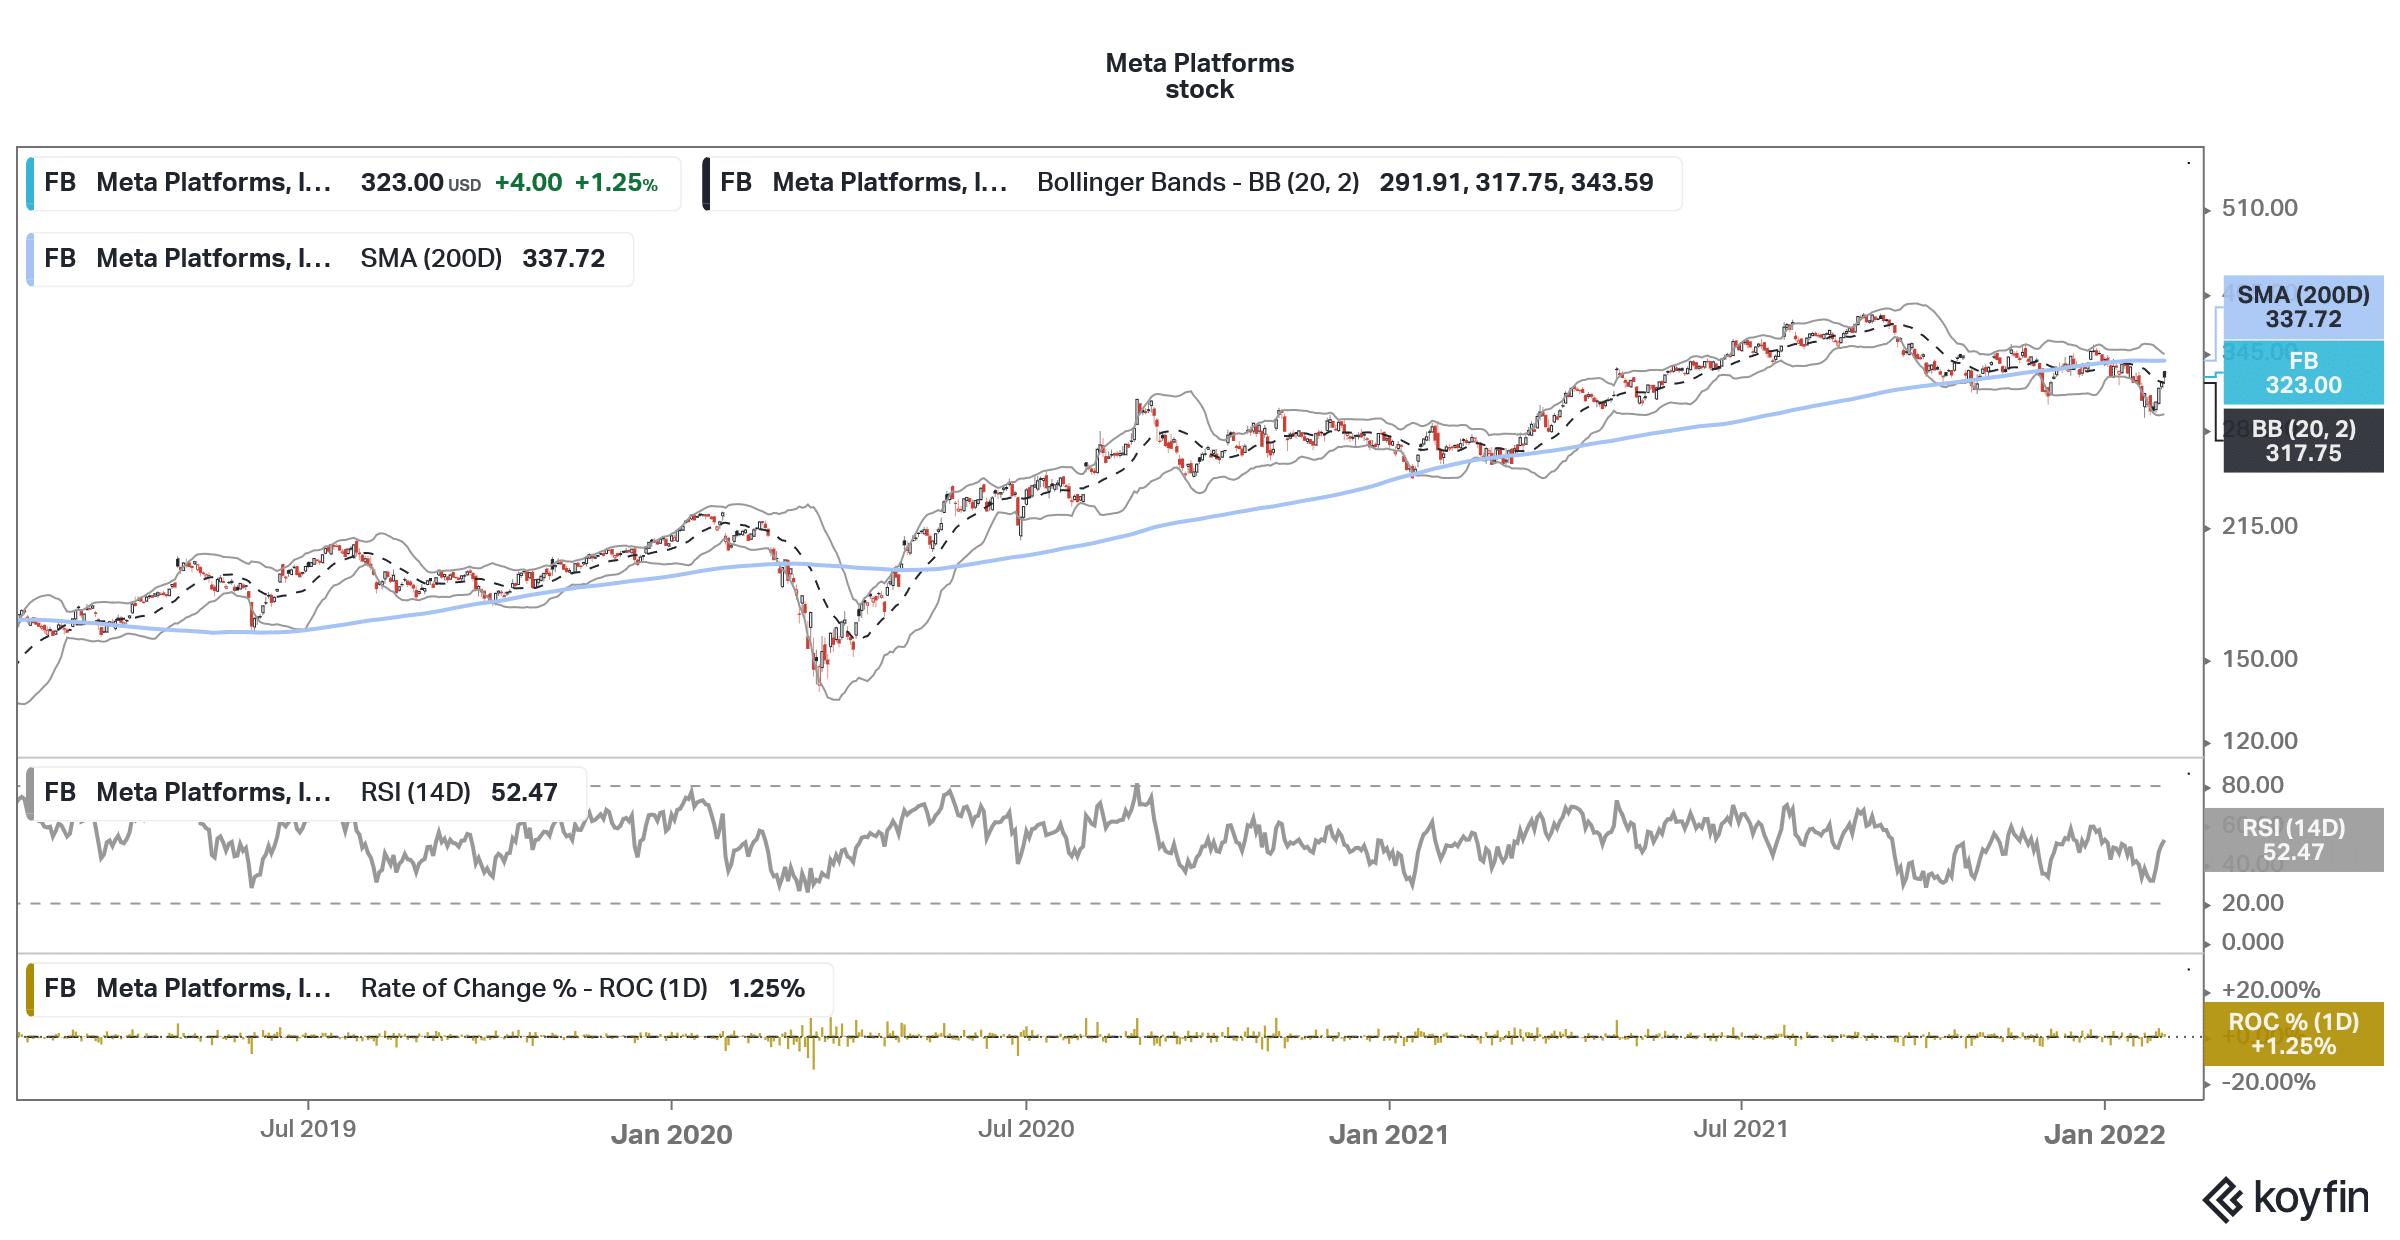Click the blue FB price legend color bar
Screen dimensions: 2400x1240
click(30, 183)
